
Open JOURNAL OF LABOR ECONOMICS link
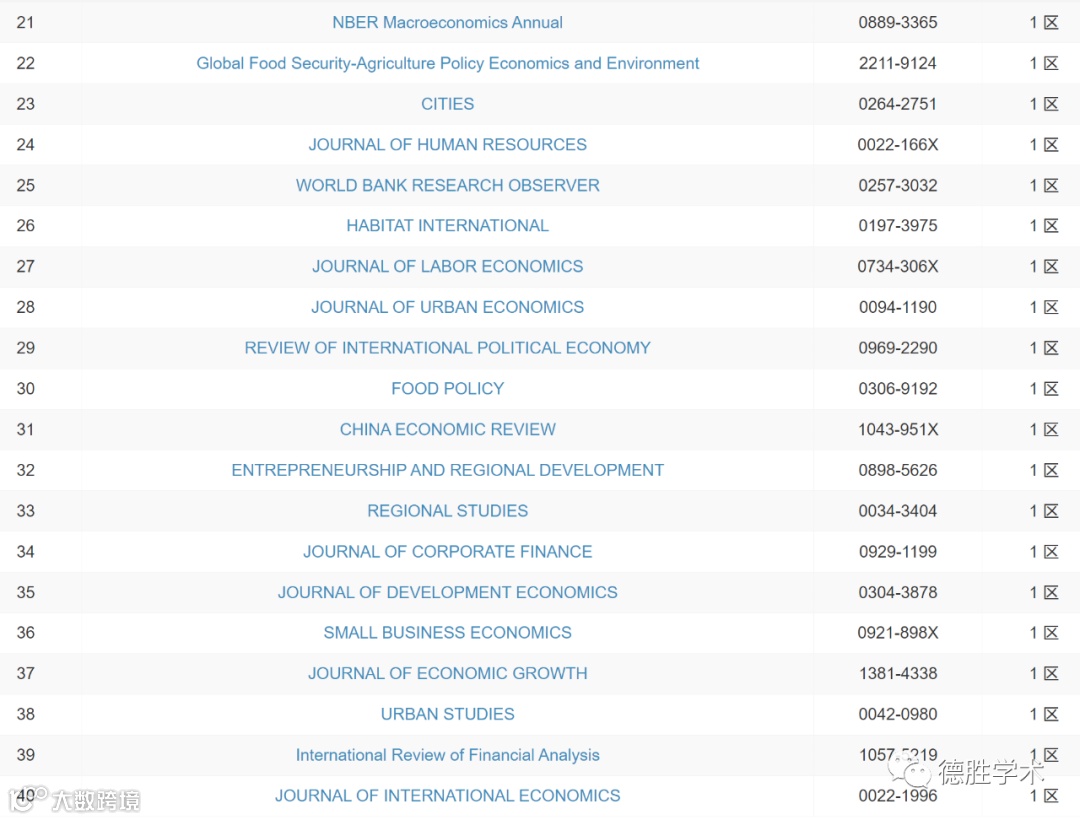tap(448, 266)
